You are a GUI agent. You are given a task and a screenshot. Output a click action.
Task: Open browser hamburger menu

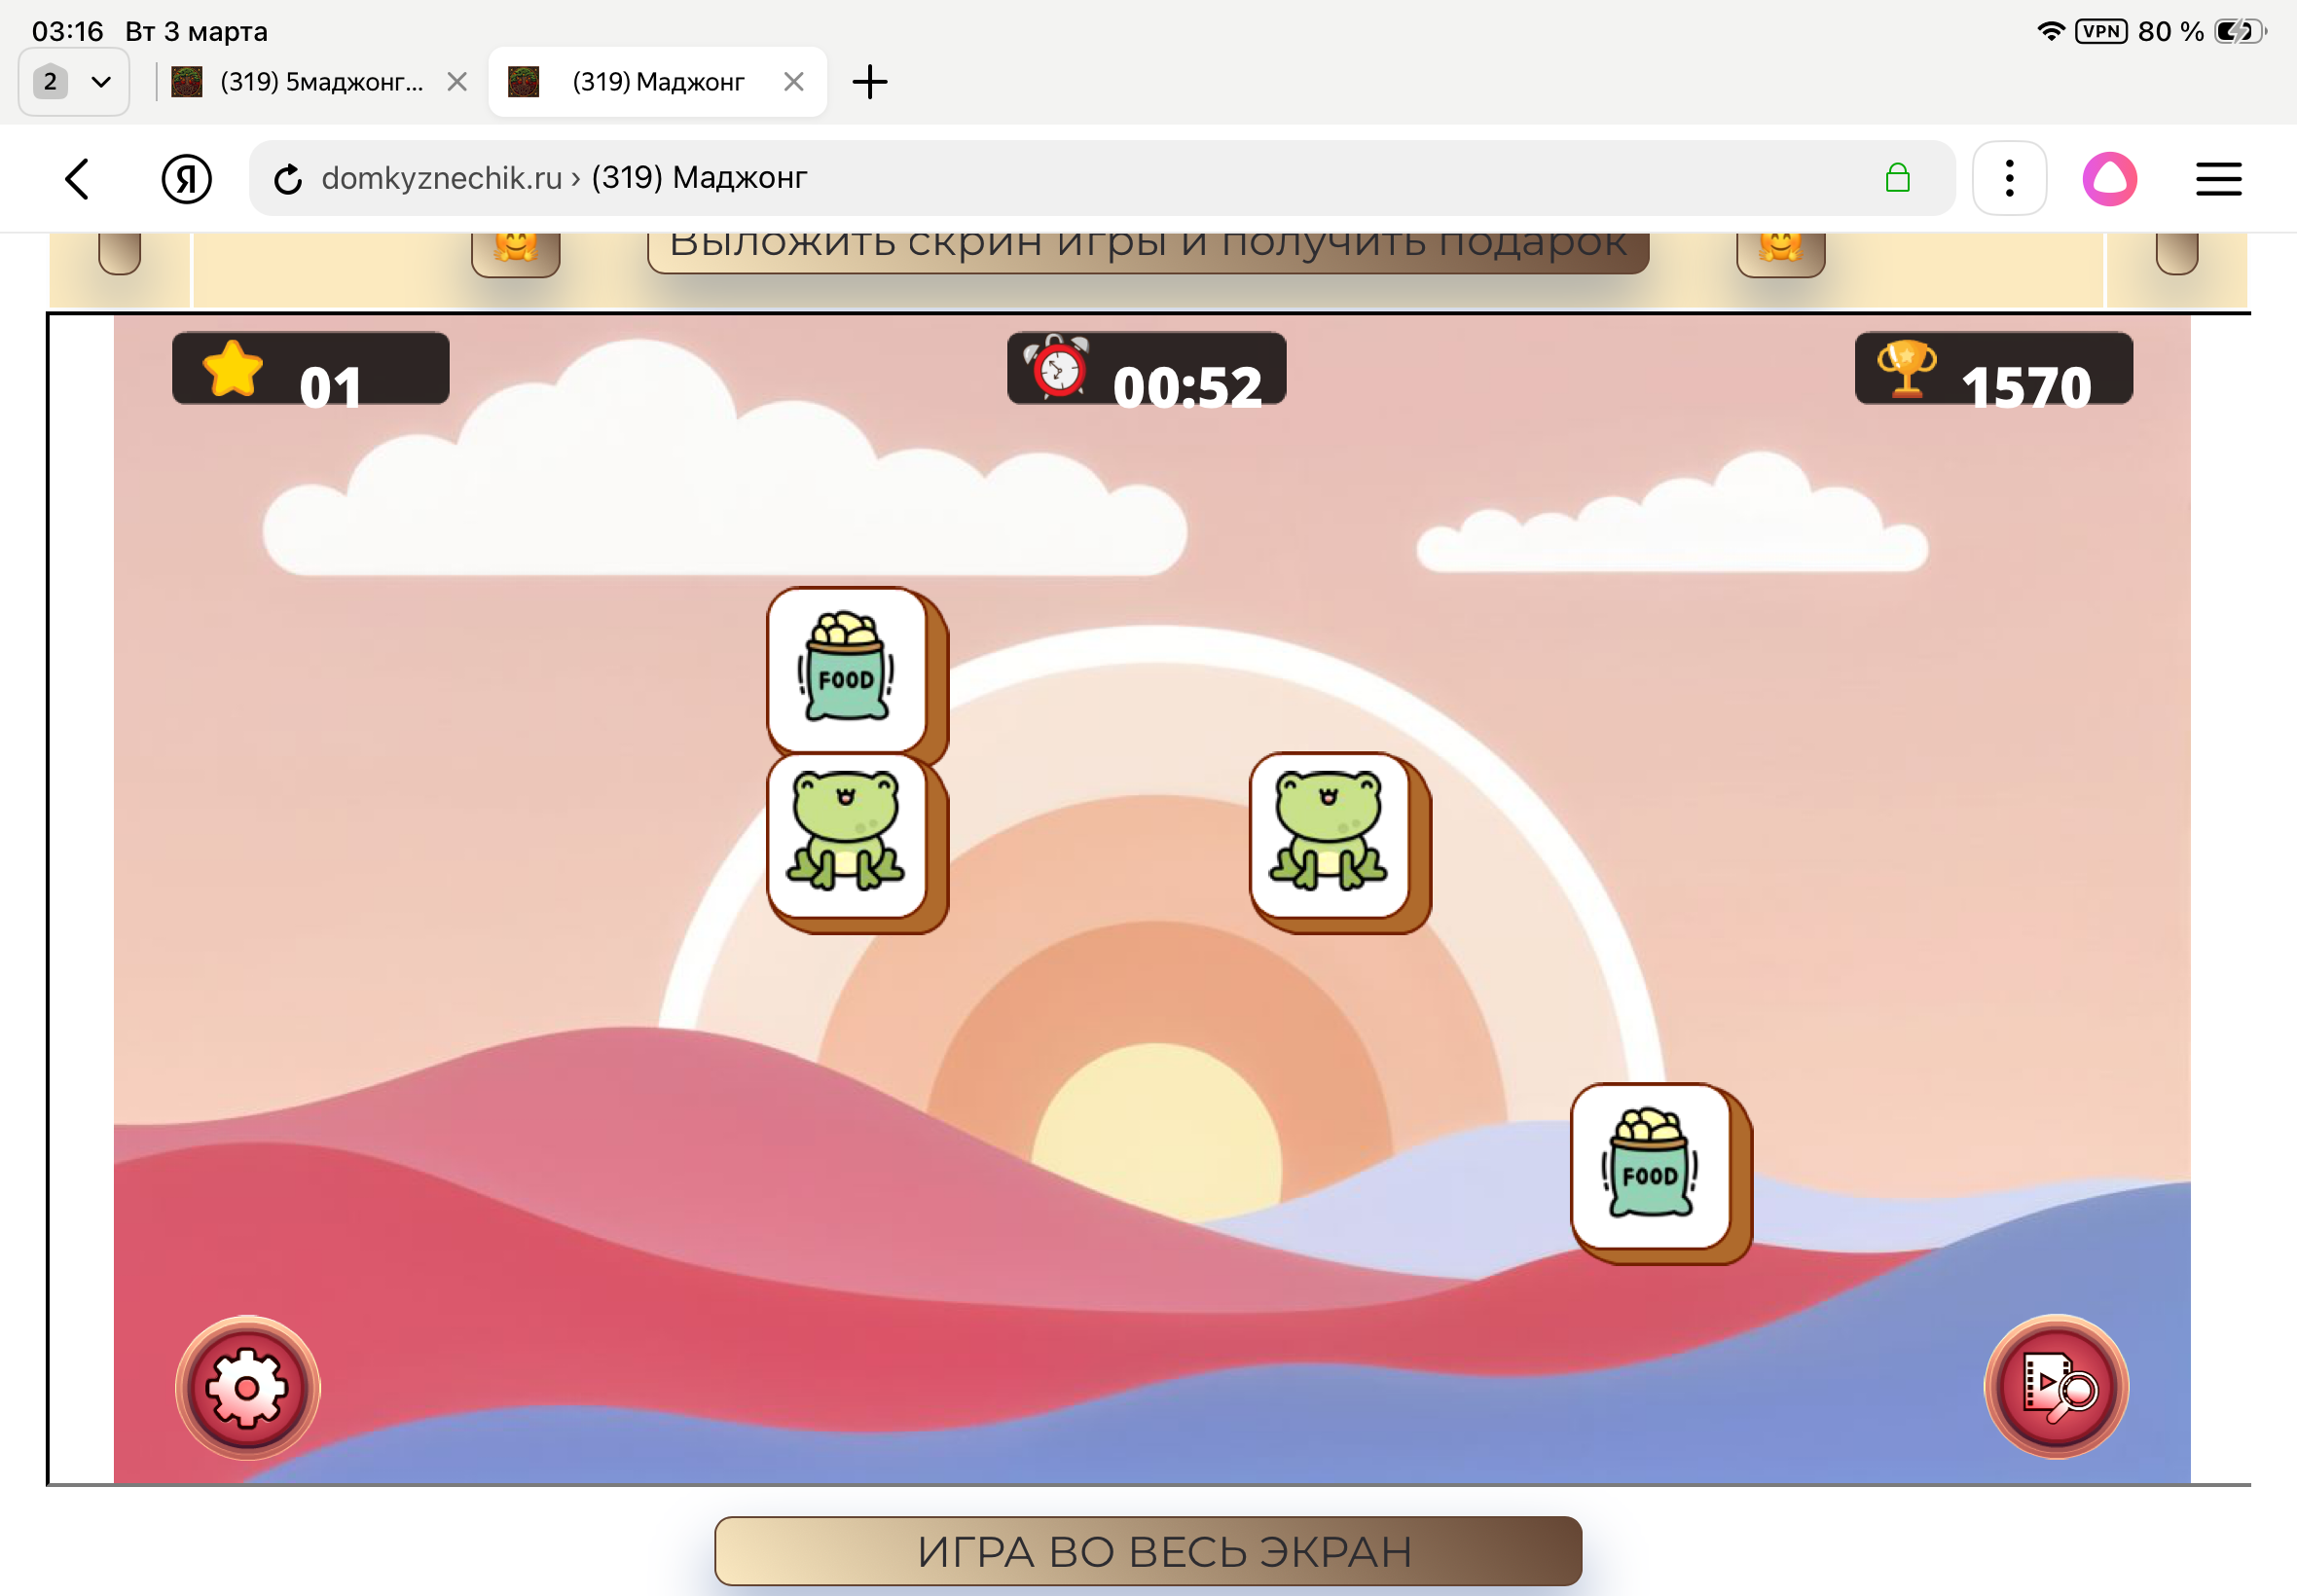[x=2217, y=179]
